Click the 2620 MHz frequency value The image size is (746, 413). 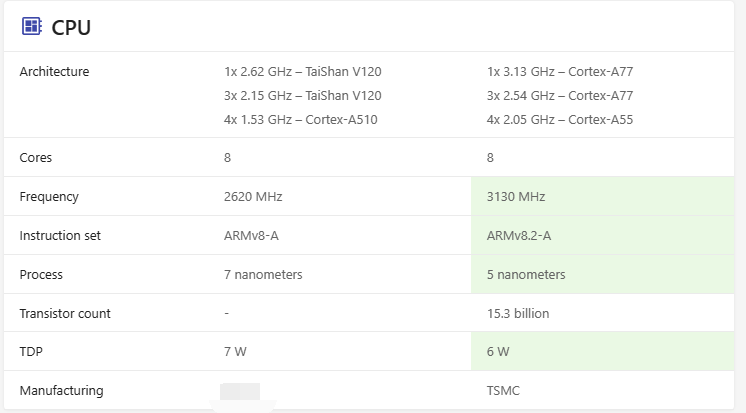click(x=253, y=197)
